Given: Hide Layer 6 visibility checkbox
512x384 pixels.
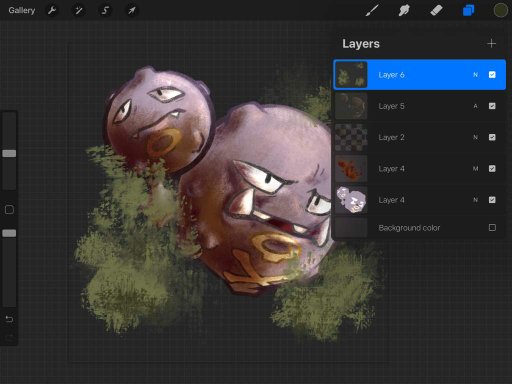Looking at the screenshot, I should pyautogui.click(x=492, y=75).
